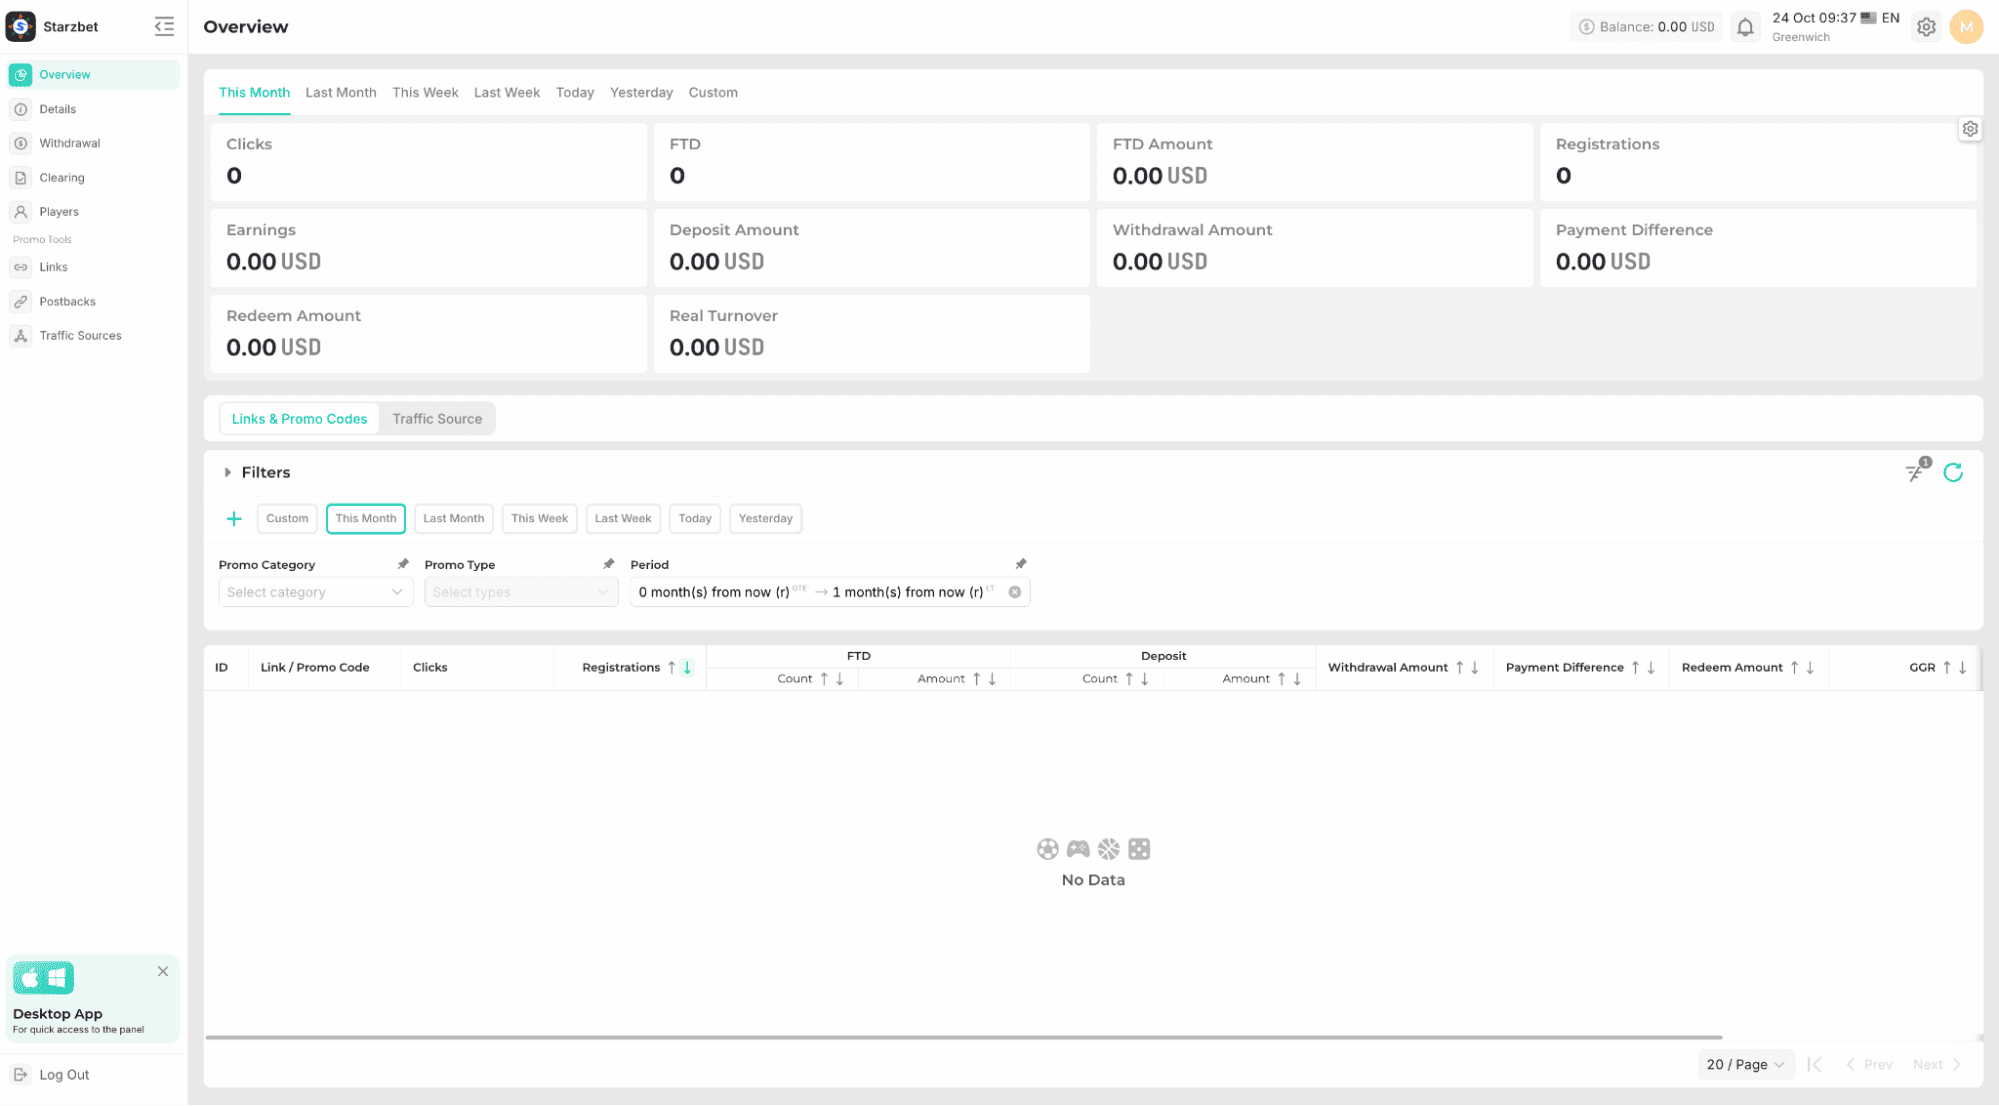
Task: Open the notifications bell
Action: (1745, 27)
